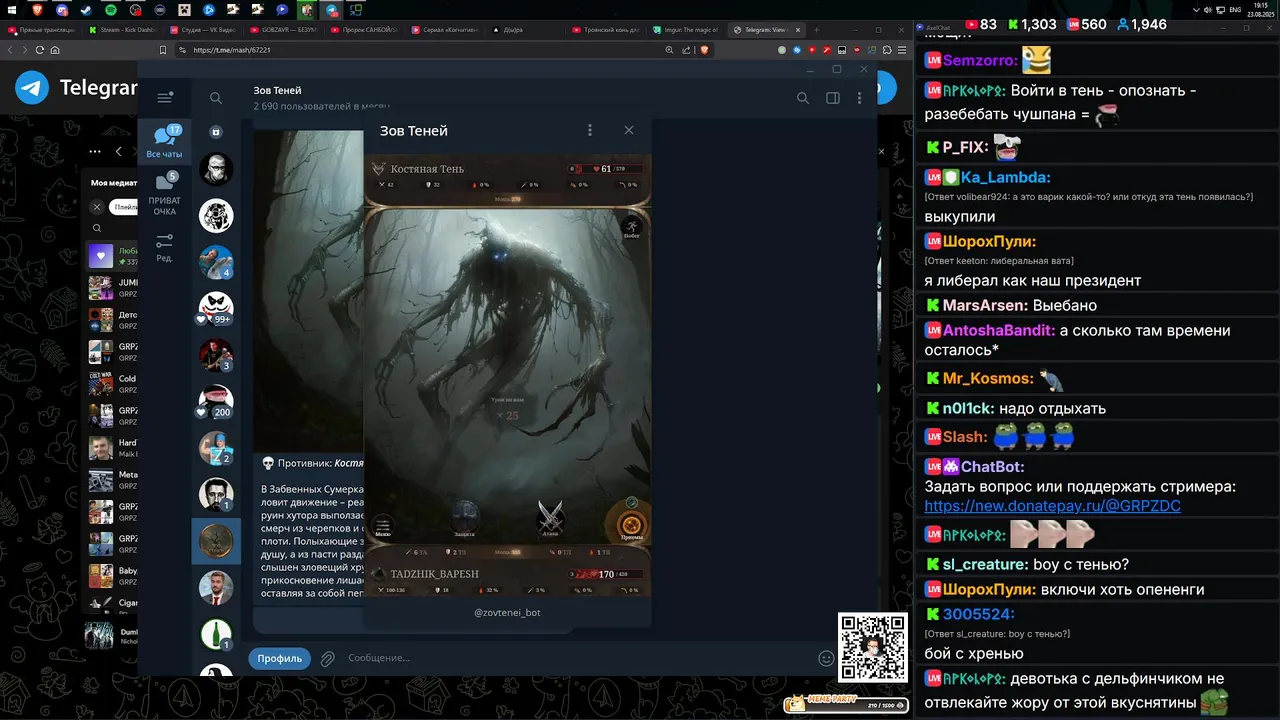Click the Противник message line
This screenshot has height=720, width=1280.
pos(312,463)
